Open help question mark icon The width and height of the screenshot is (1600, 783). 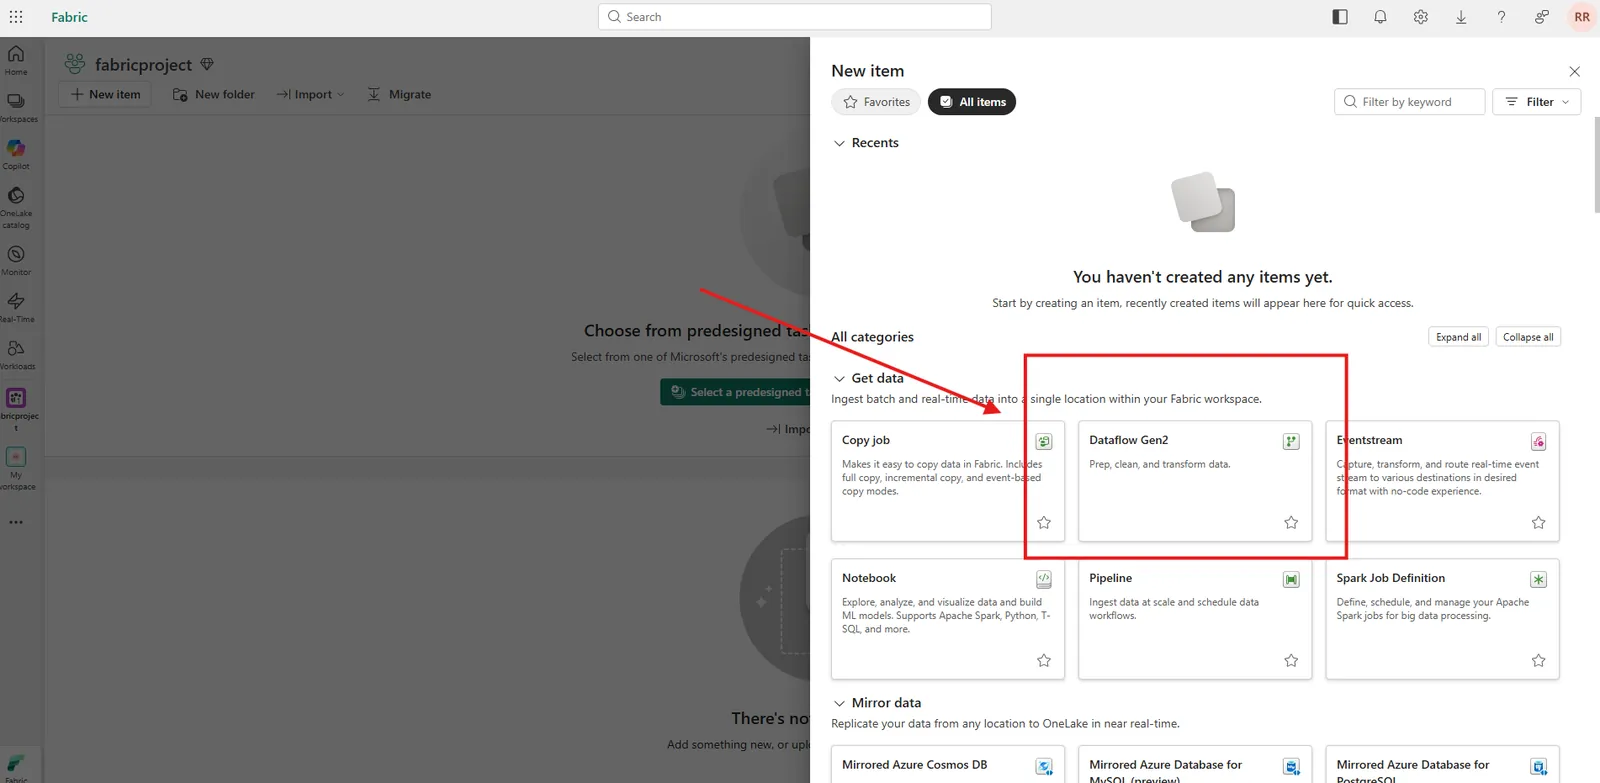[x=1501, y=17]
